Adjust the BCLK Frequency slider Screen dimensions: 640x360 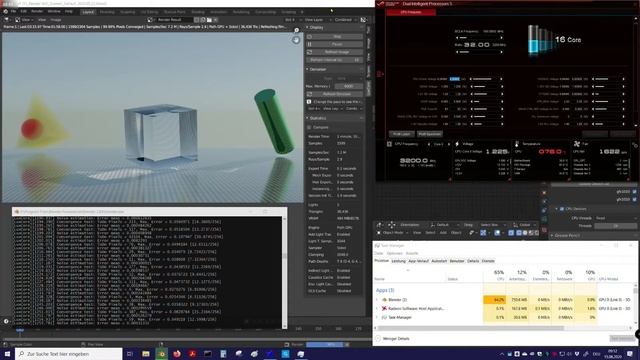479,38
